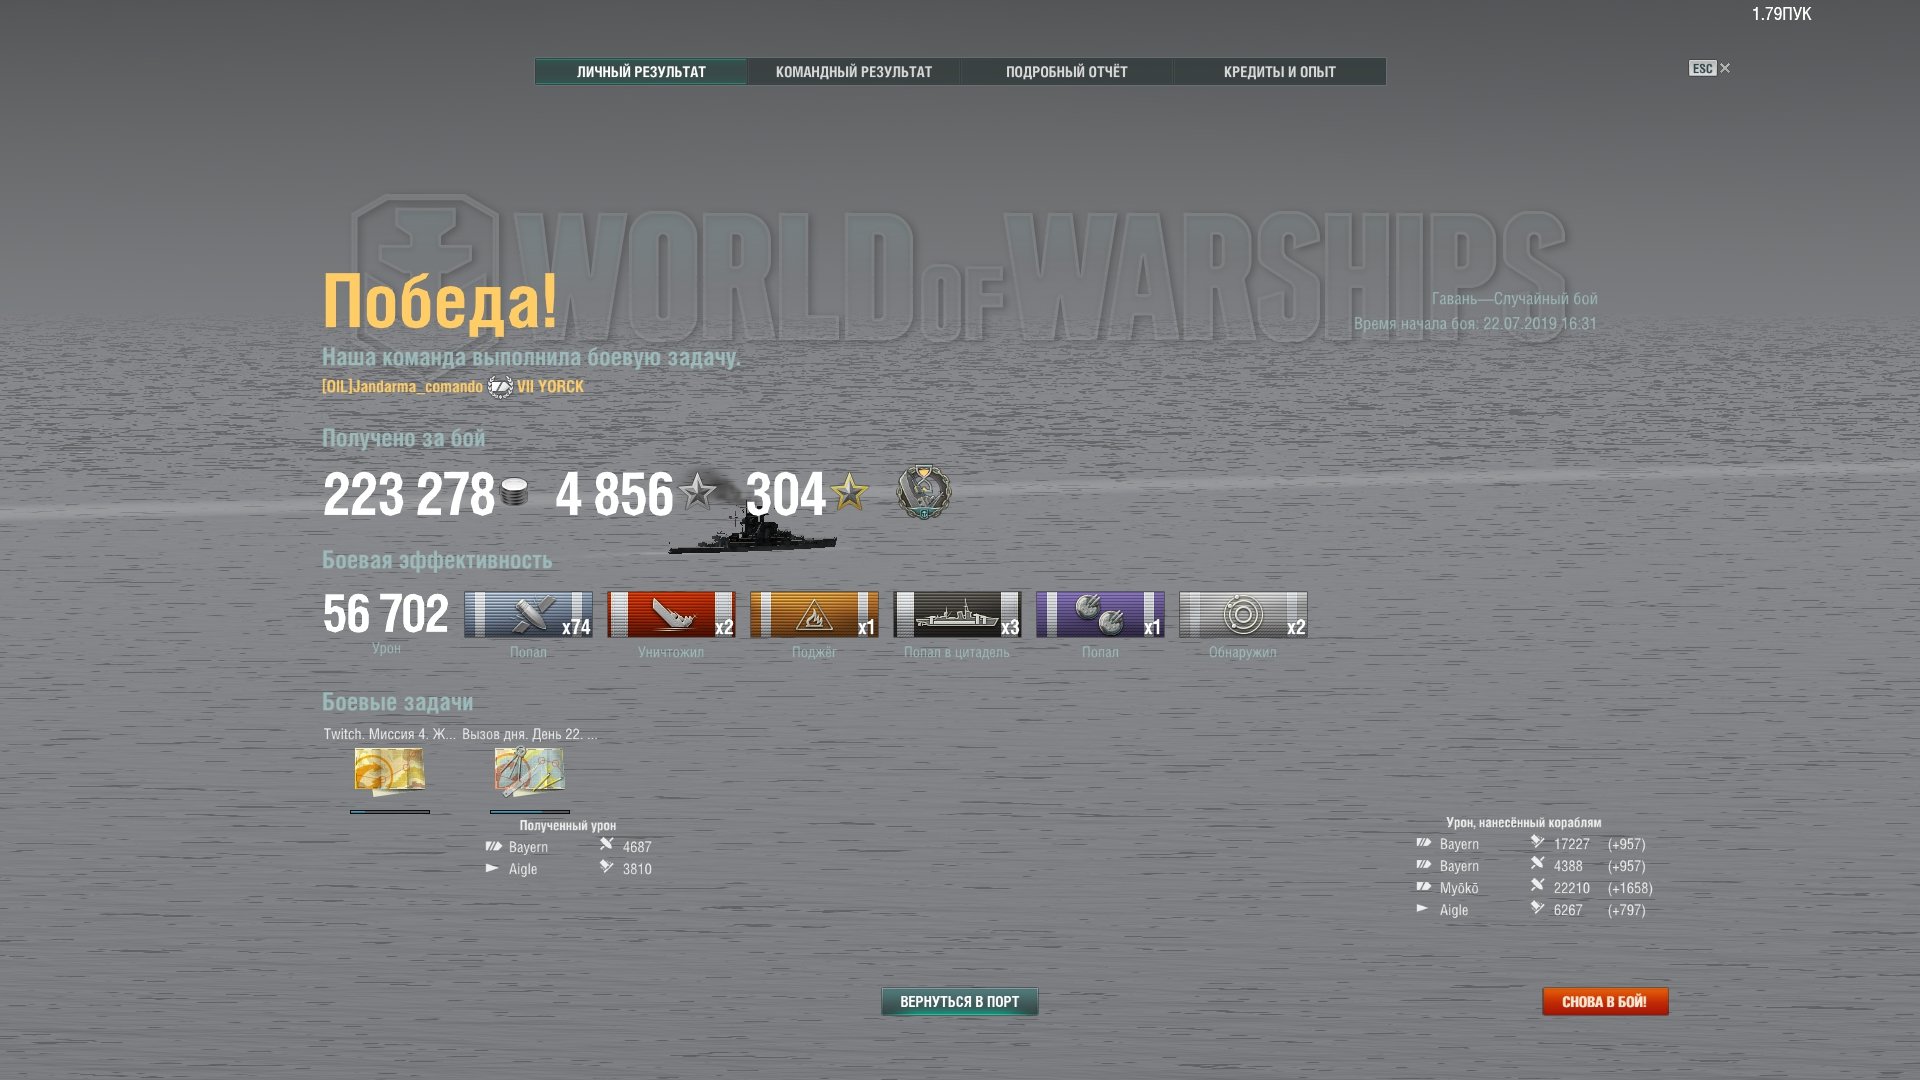
Task: Switch to Командный результат tab
Action: pyautogui.click(x=854, y=72)
